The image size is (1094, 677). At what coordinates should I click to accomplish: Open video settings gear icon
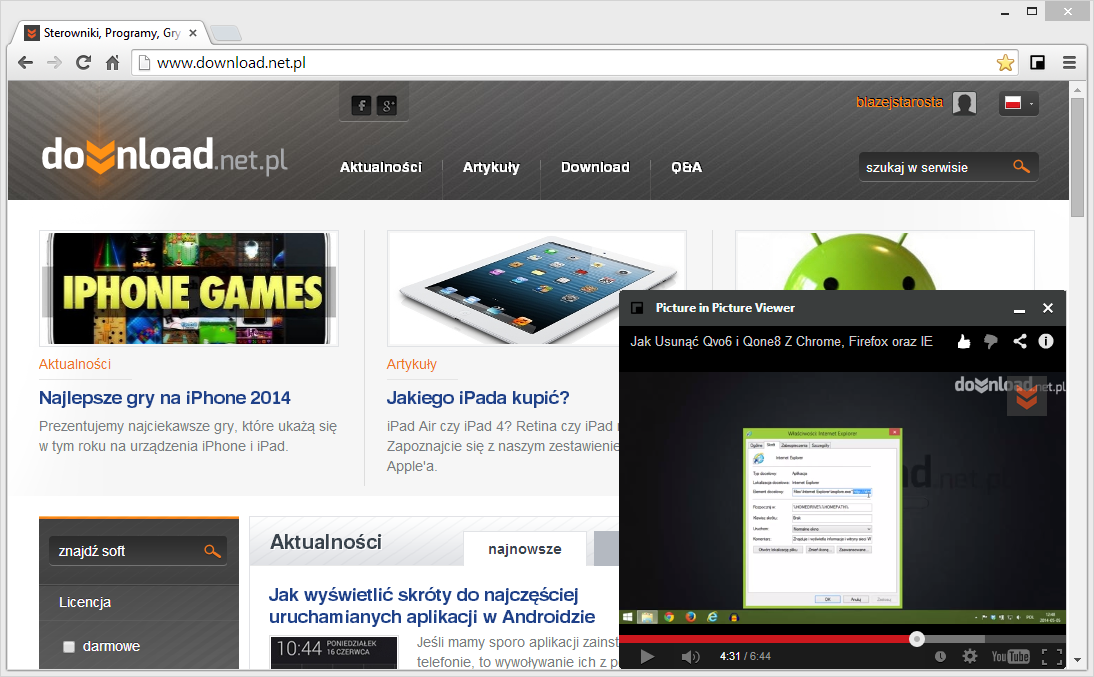pyautogui.click(x=970, y=656)
